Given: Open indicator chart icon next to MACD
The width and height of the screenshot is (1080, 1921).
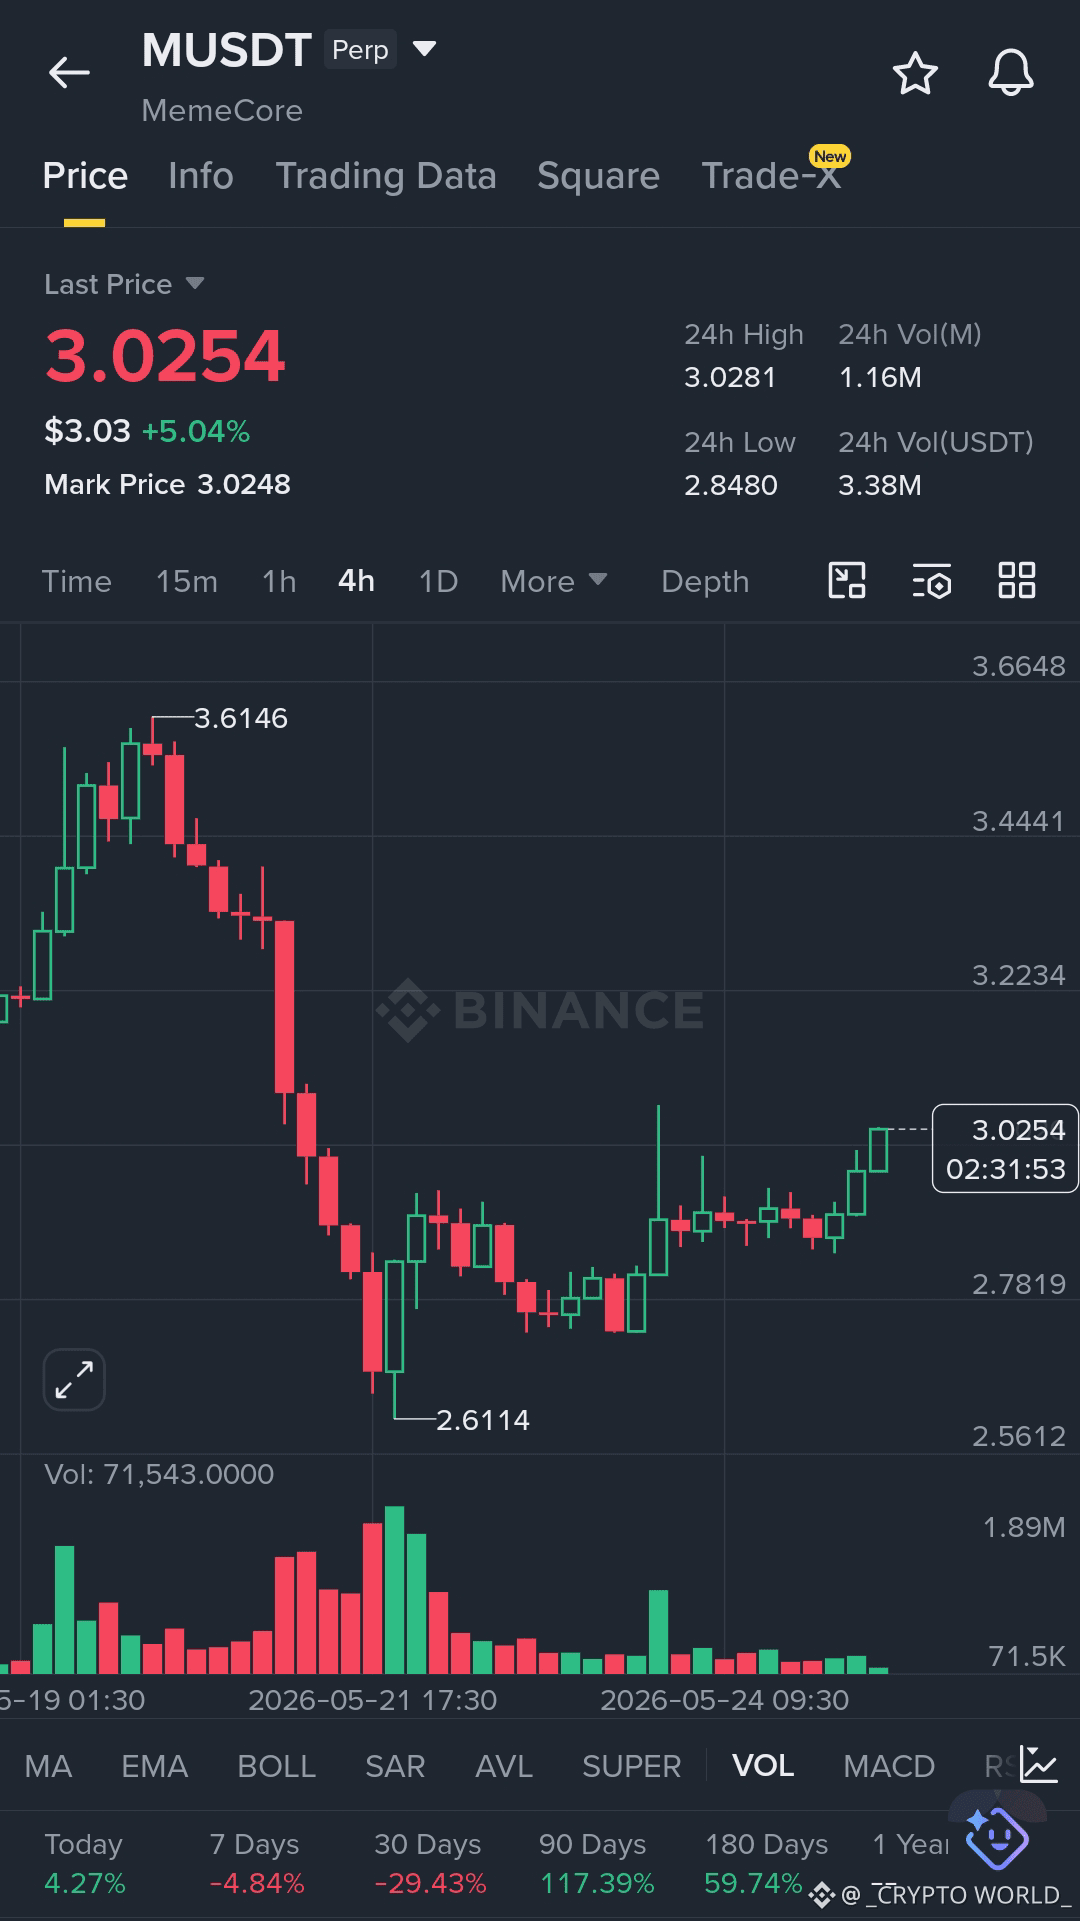Looking at the screenshot, I should click(x=1039, y=1765).
